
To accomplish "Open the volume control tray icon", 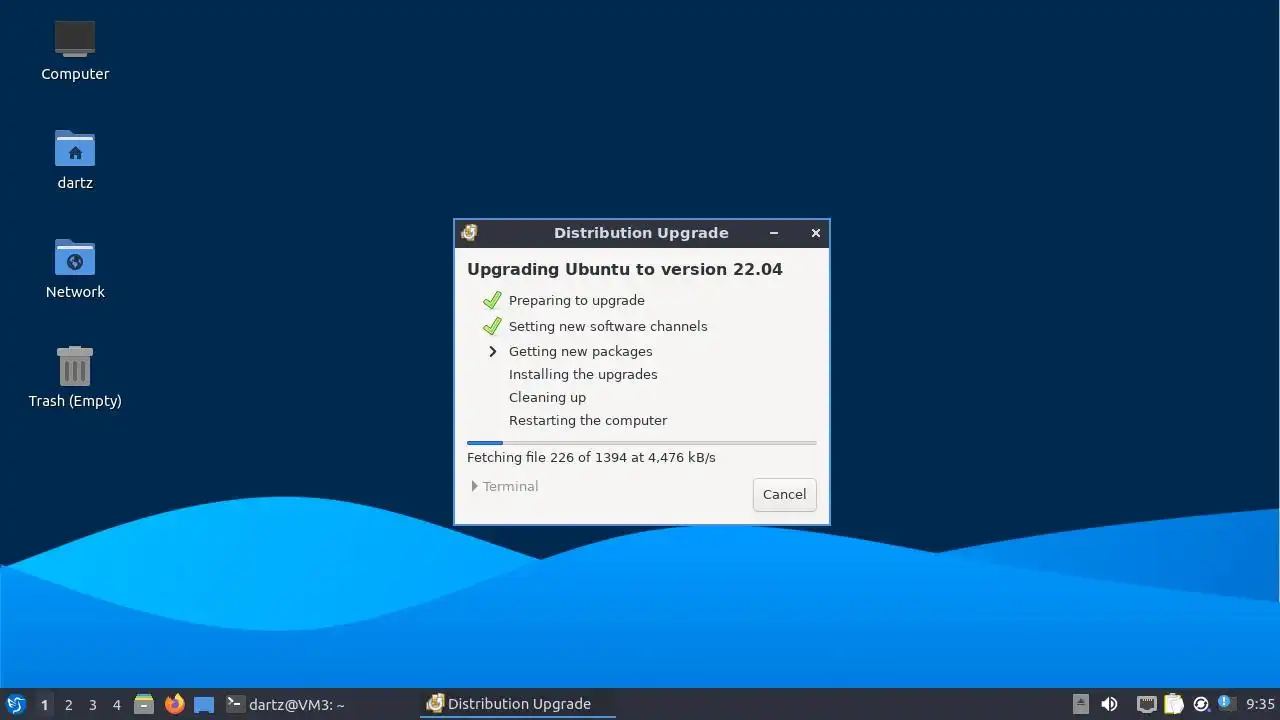I will [1109, 704].
